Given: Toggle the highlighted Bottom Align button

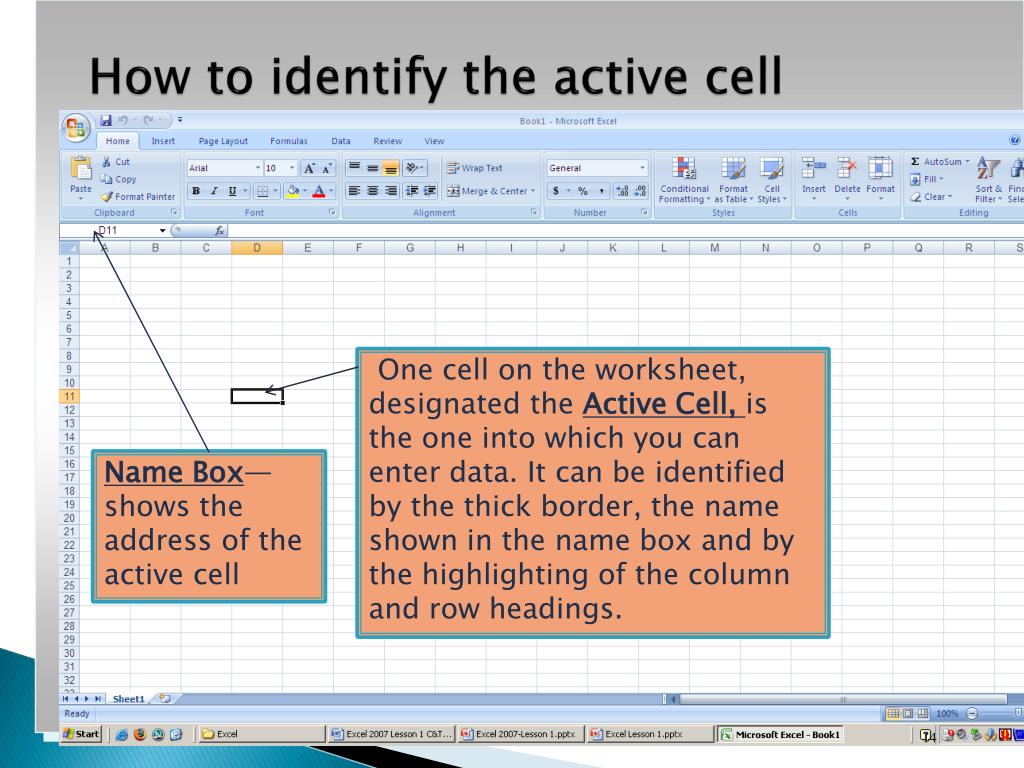Looking at the screenshot, I should [391, 168].
